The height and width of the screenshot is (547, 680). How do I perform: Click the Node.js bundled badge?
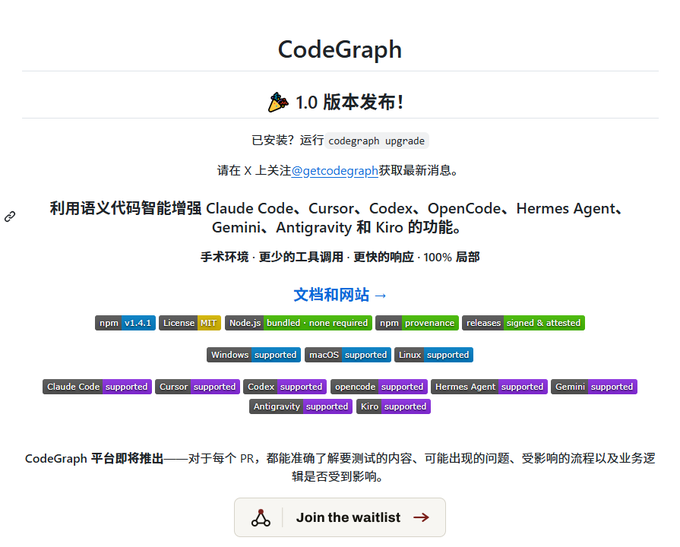(x=298, y=323)
